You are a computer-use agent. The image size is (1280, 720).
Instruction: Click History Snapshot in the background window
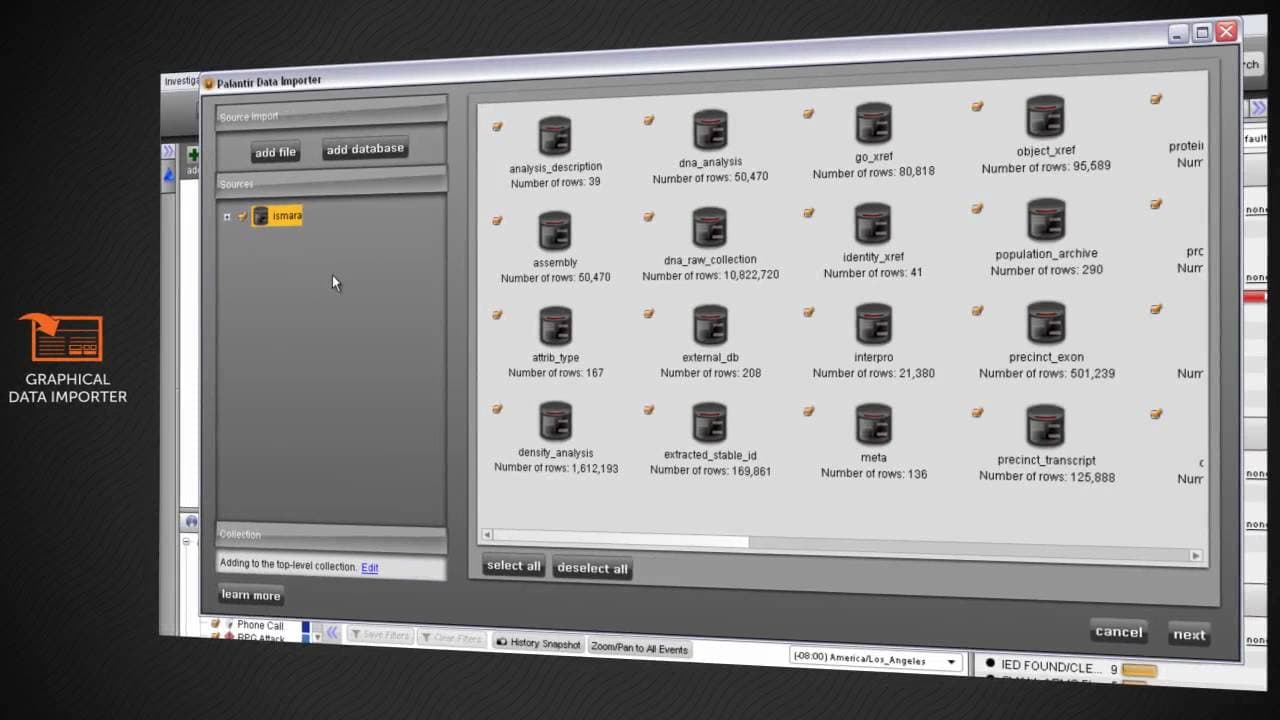point(538,643)
